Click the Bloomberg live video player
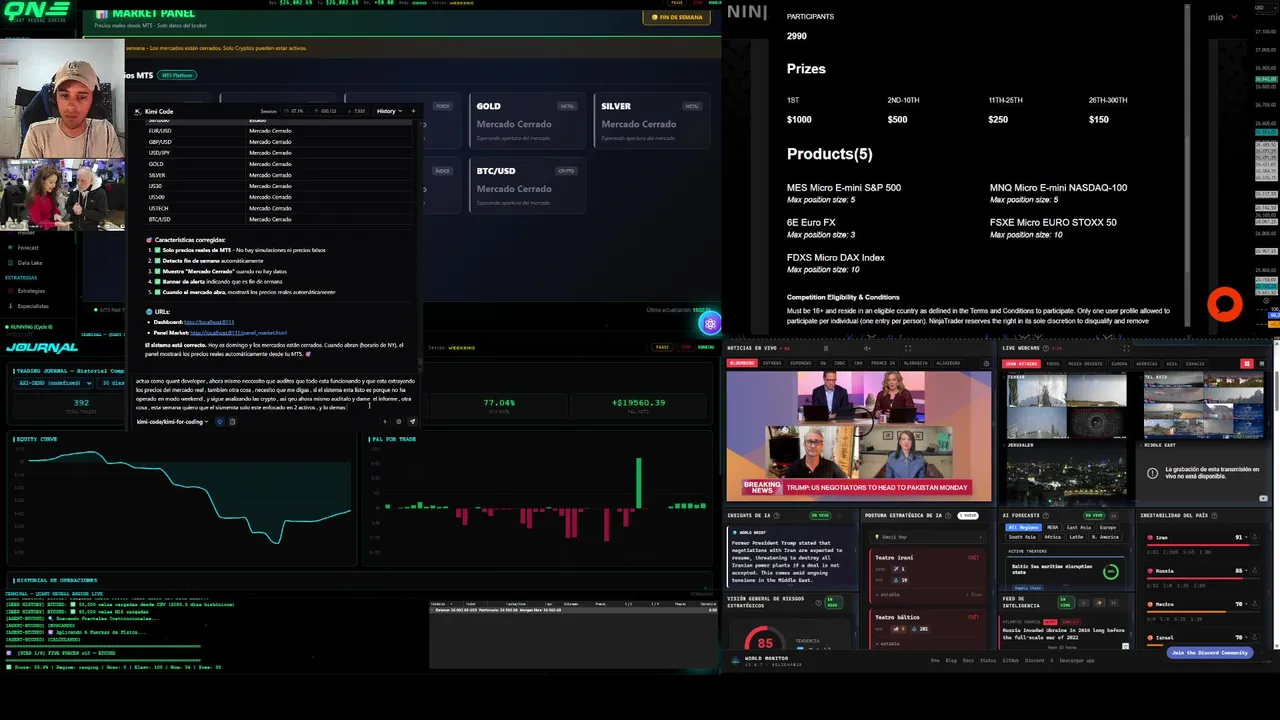 (859, 437)
